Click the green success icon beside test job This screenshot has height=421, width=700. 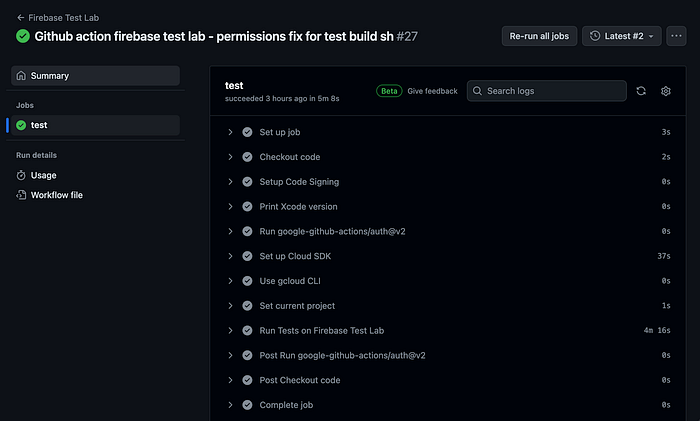pos(21,125)
